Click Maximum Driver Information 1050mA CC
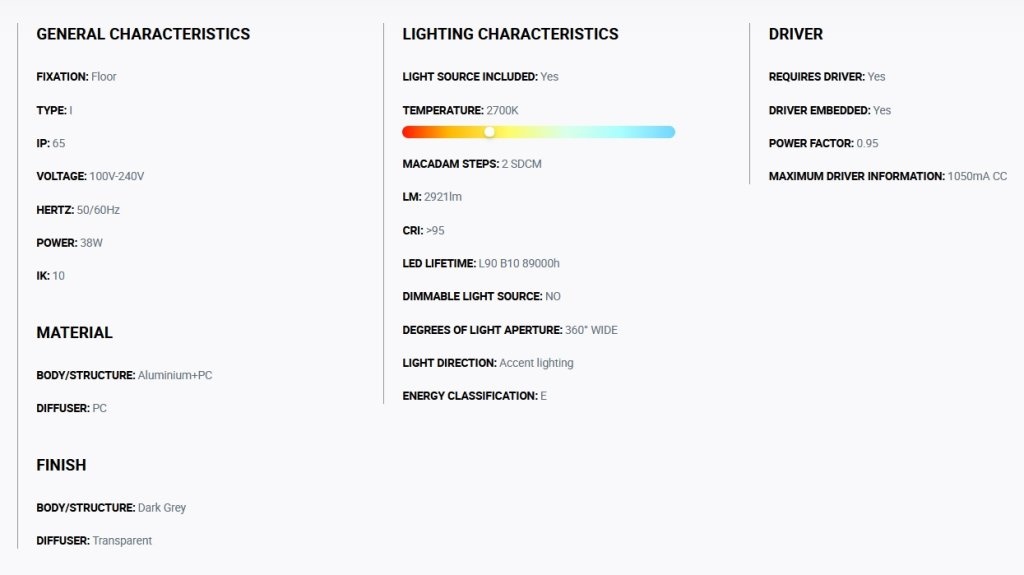Viewport: 1024px width, 575px height. tap(888, 176)
